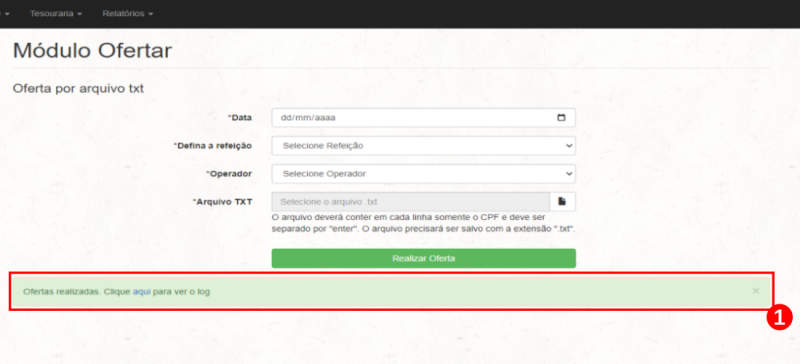
Task: Open the calendar picker icon in Data field
Action: point(561,117)
